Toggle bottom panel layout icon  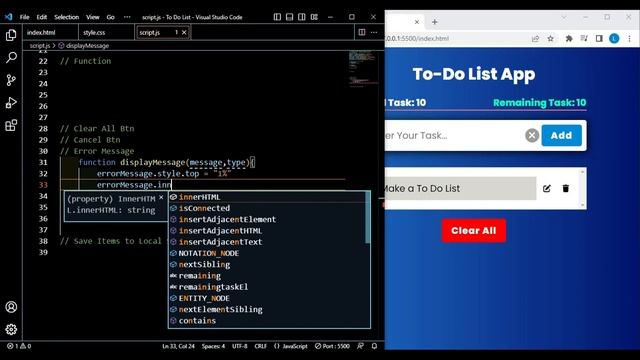coord(289,17)
